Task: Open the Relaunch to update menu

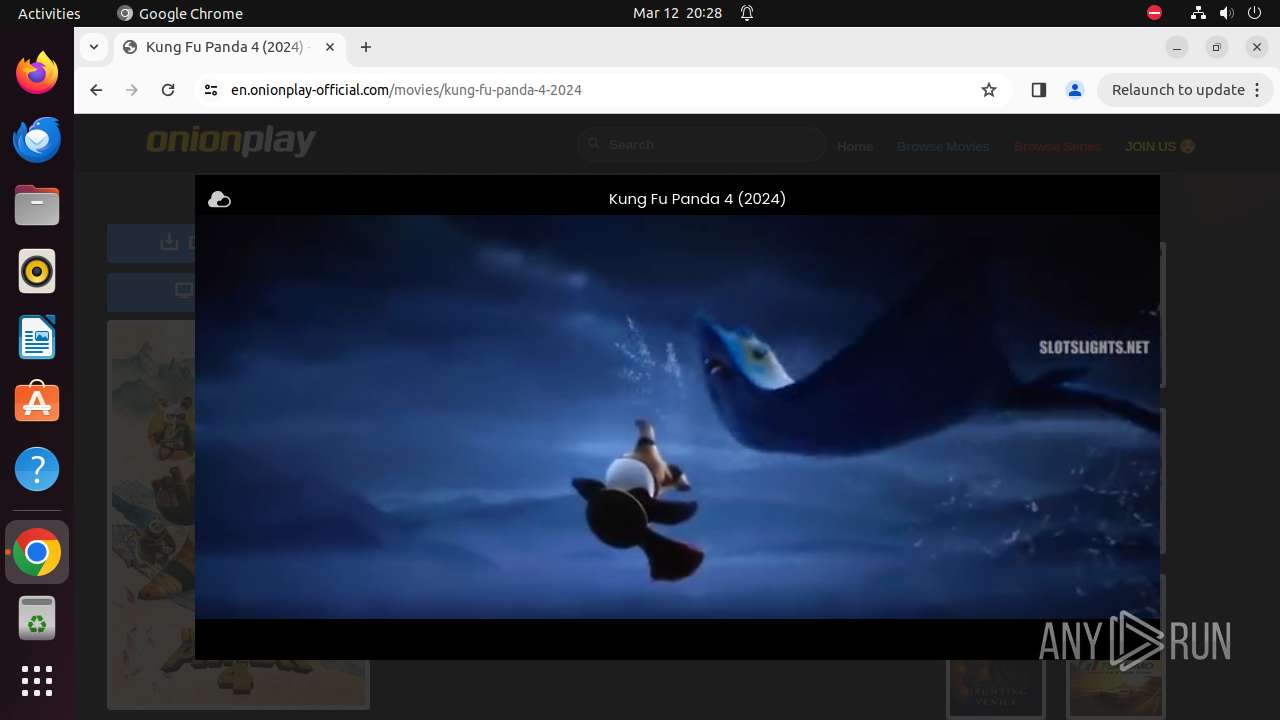Action: pyautogui.click(x=1186, y=90)
